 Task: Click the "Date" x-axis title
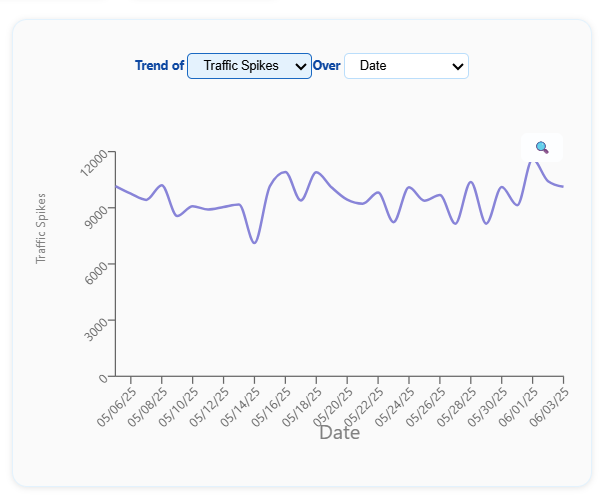(x=339, y=433)
